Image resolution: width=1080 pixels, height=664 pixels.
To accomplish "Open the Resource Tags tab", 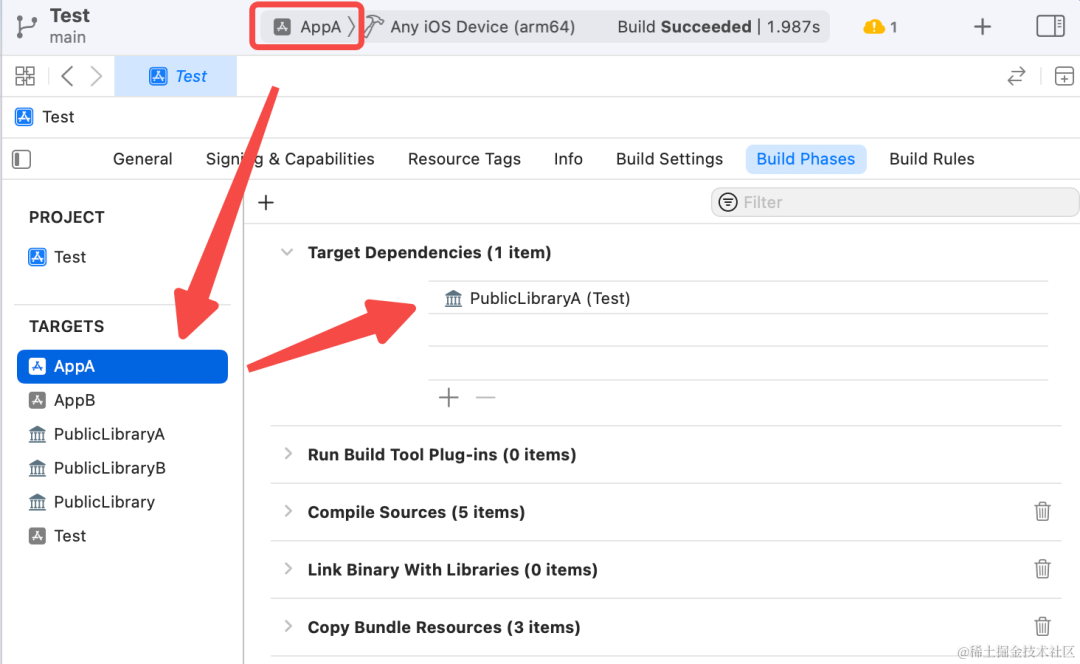I will pyautogui.click(x=464, y=159).
